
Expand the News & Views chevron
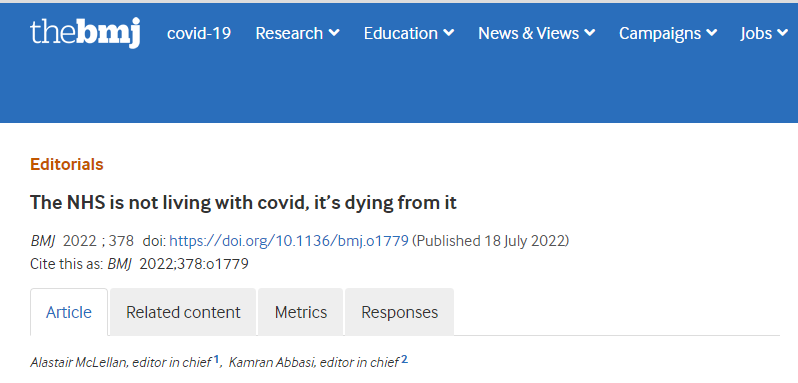click(590, 33)
